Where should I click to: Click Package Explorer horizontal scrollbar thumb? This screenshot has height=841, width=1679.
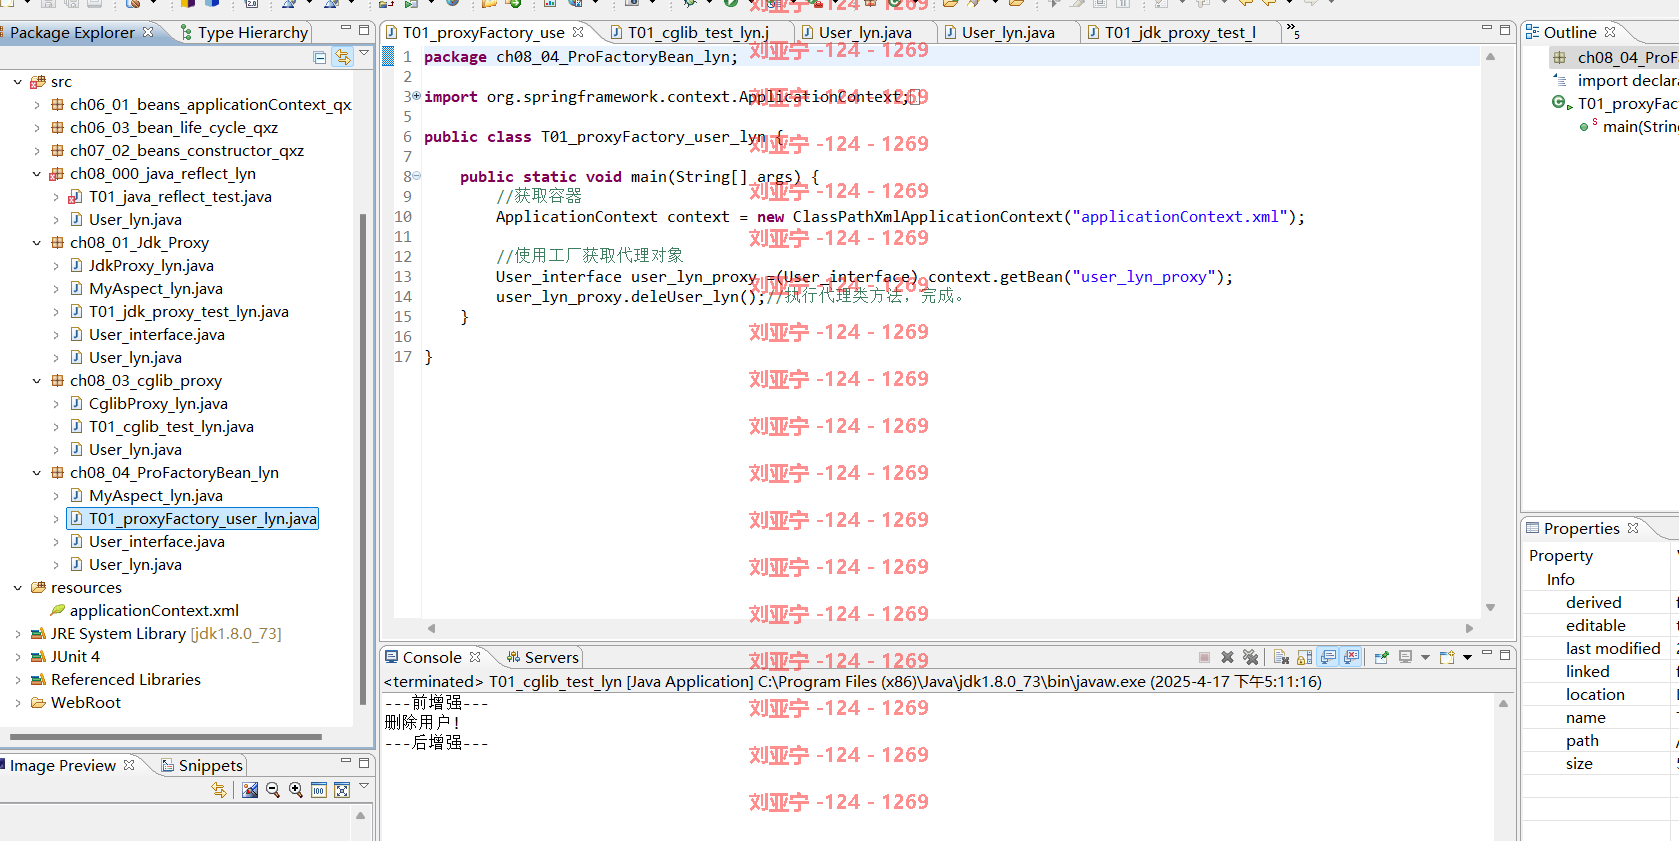[x=166, y=737]
